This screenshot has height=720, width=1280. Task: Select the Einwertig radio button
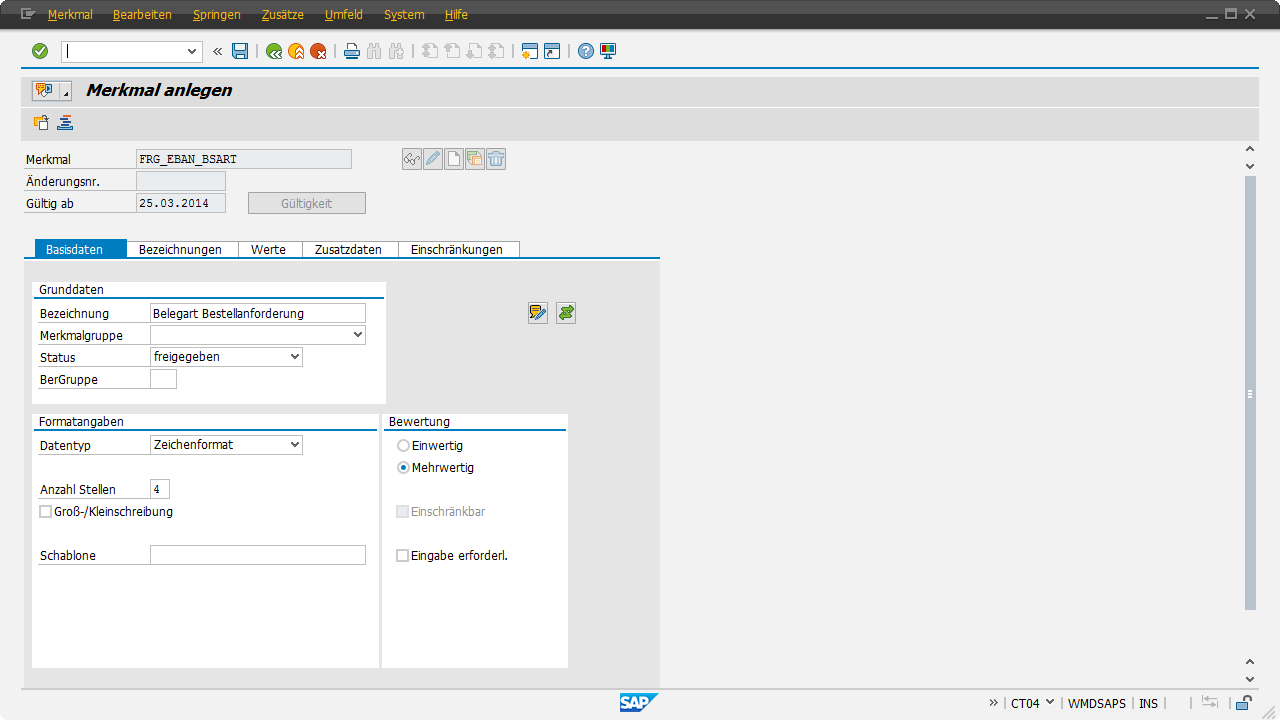404,446
